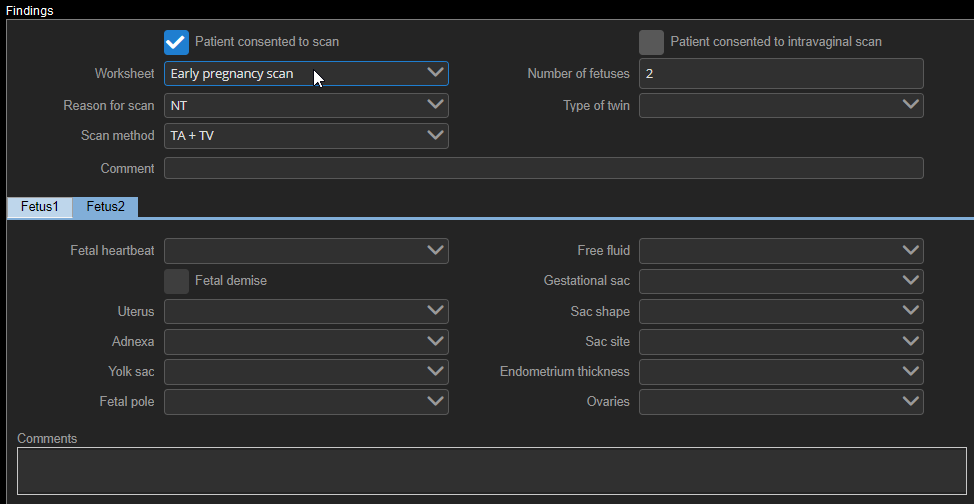Image resolution: width=974 pixels, height=504 pixels.
Task: Switch to the Fetus1 tab
Action: (x=40, y=207)
